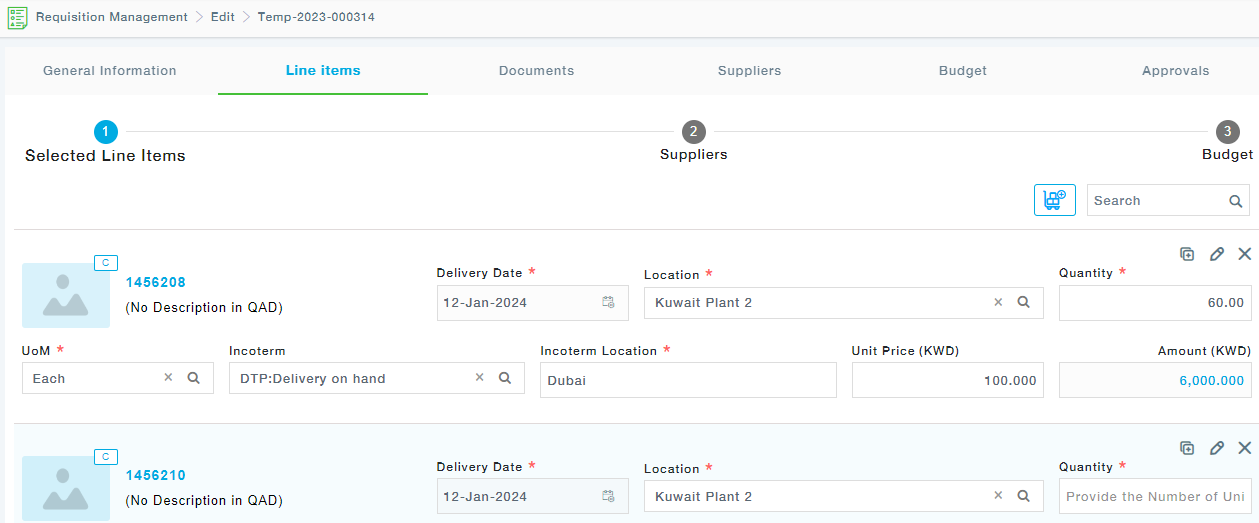Switch to the Documents tab

pyautogui.click(x=536, y=71)
